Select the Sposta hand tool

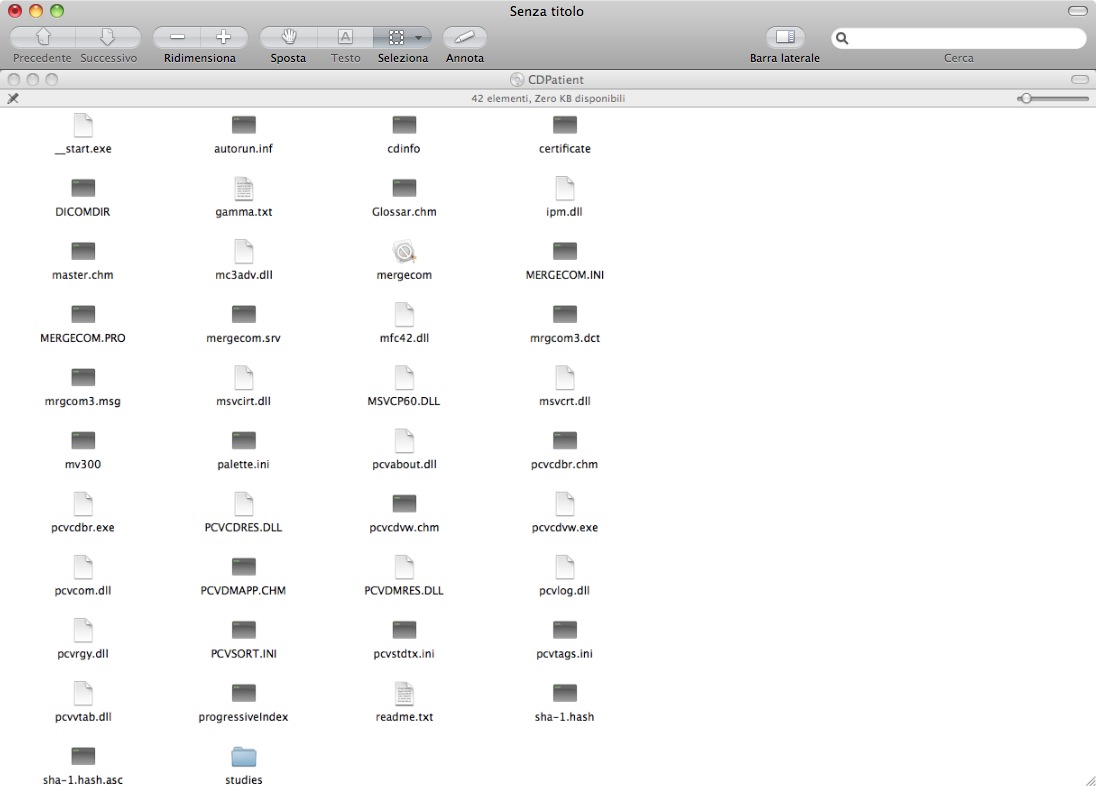click(x=289, y=37)
